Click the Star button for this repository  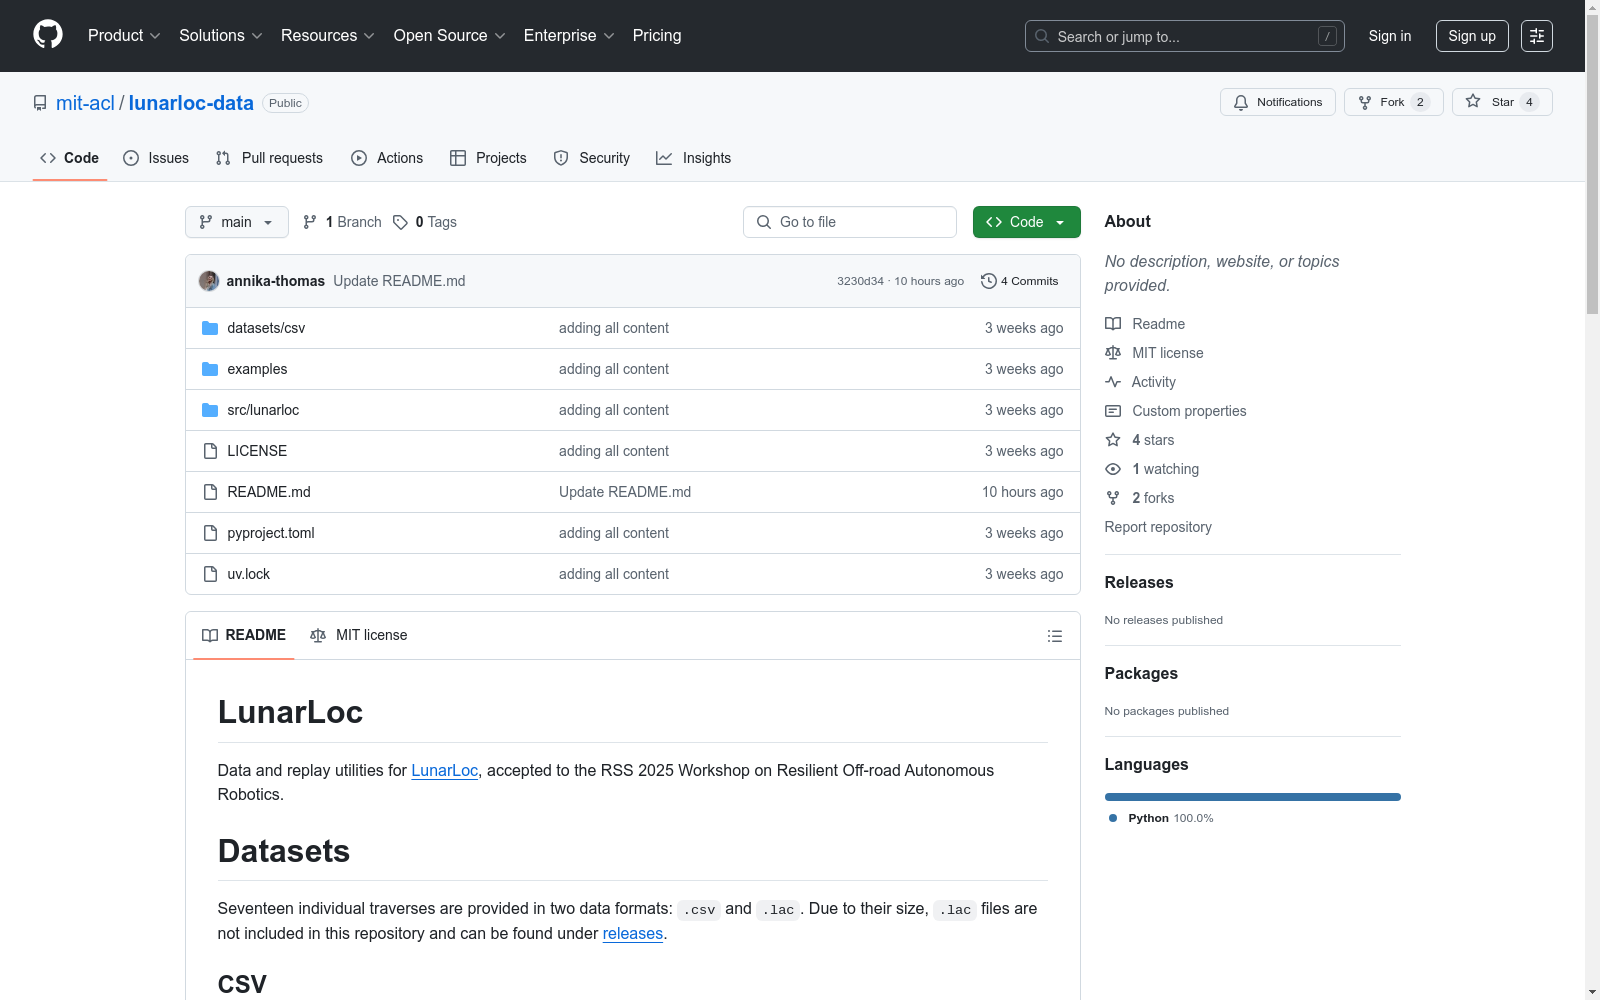[1502, 102]
